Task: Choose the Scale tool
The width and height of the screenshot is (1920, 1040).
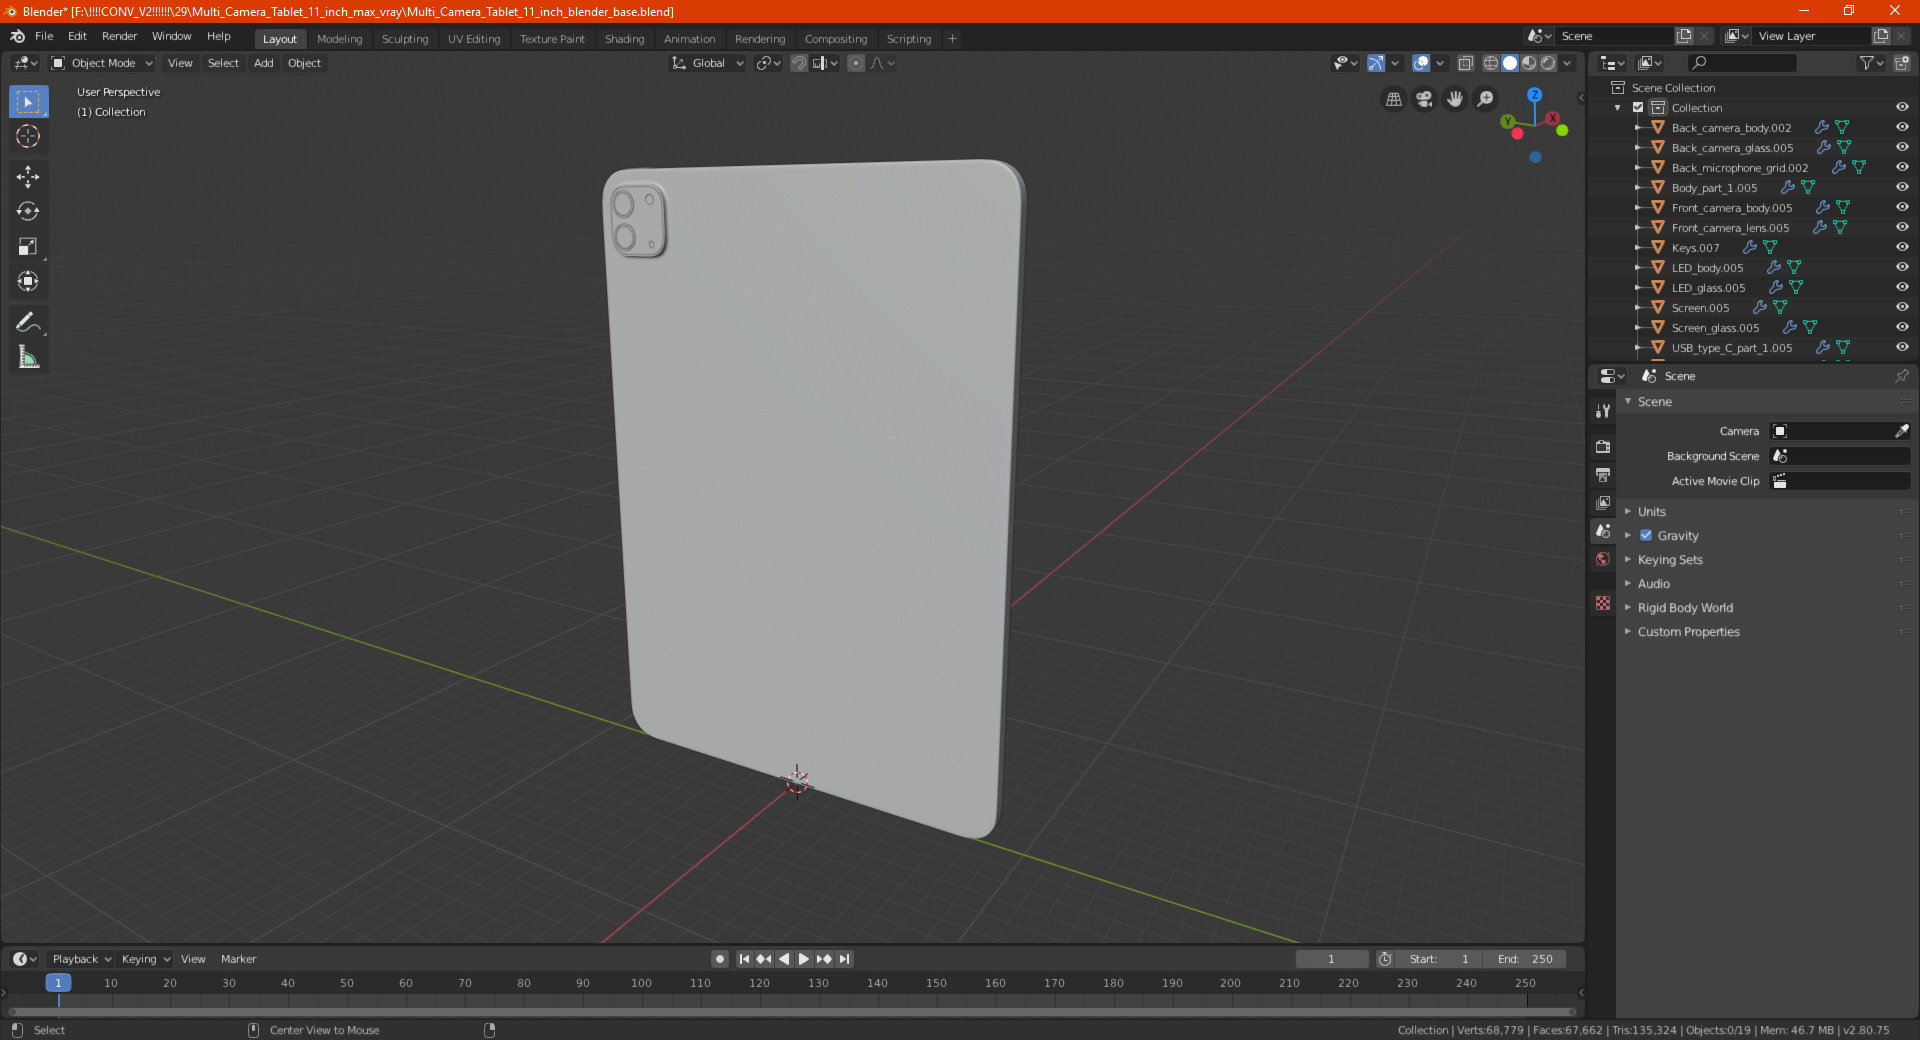Action: pos(28,247)
